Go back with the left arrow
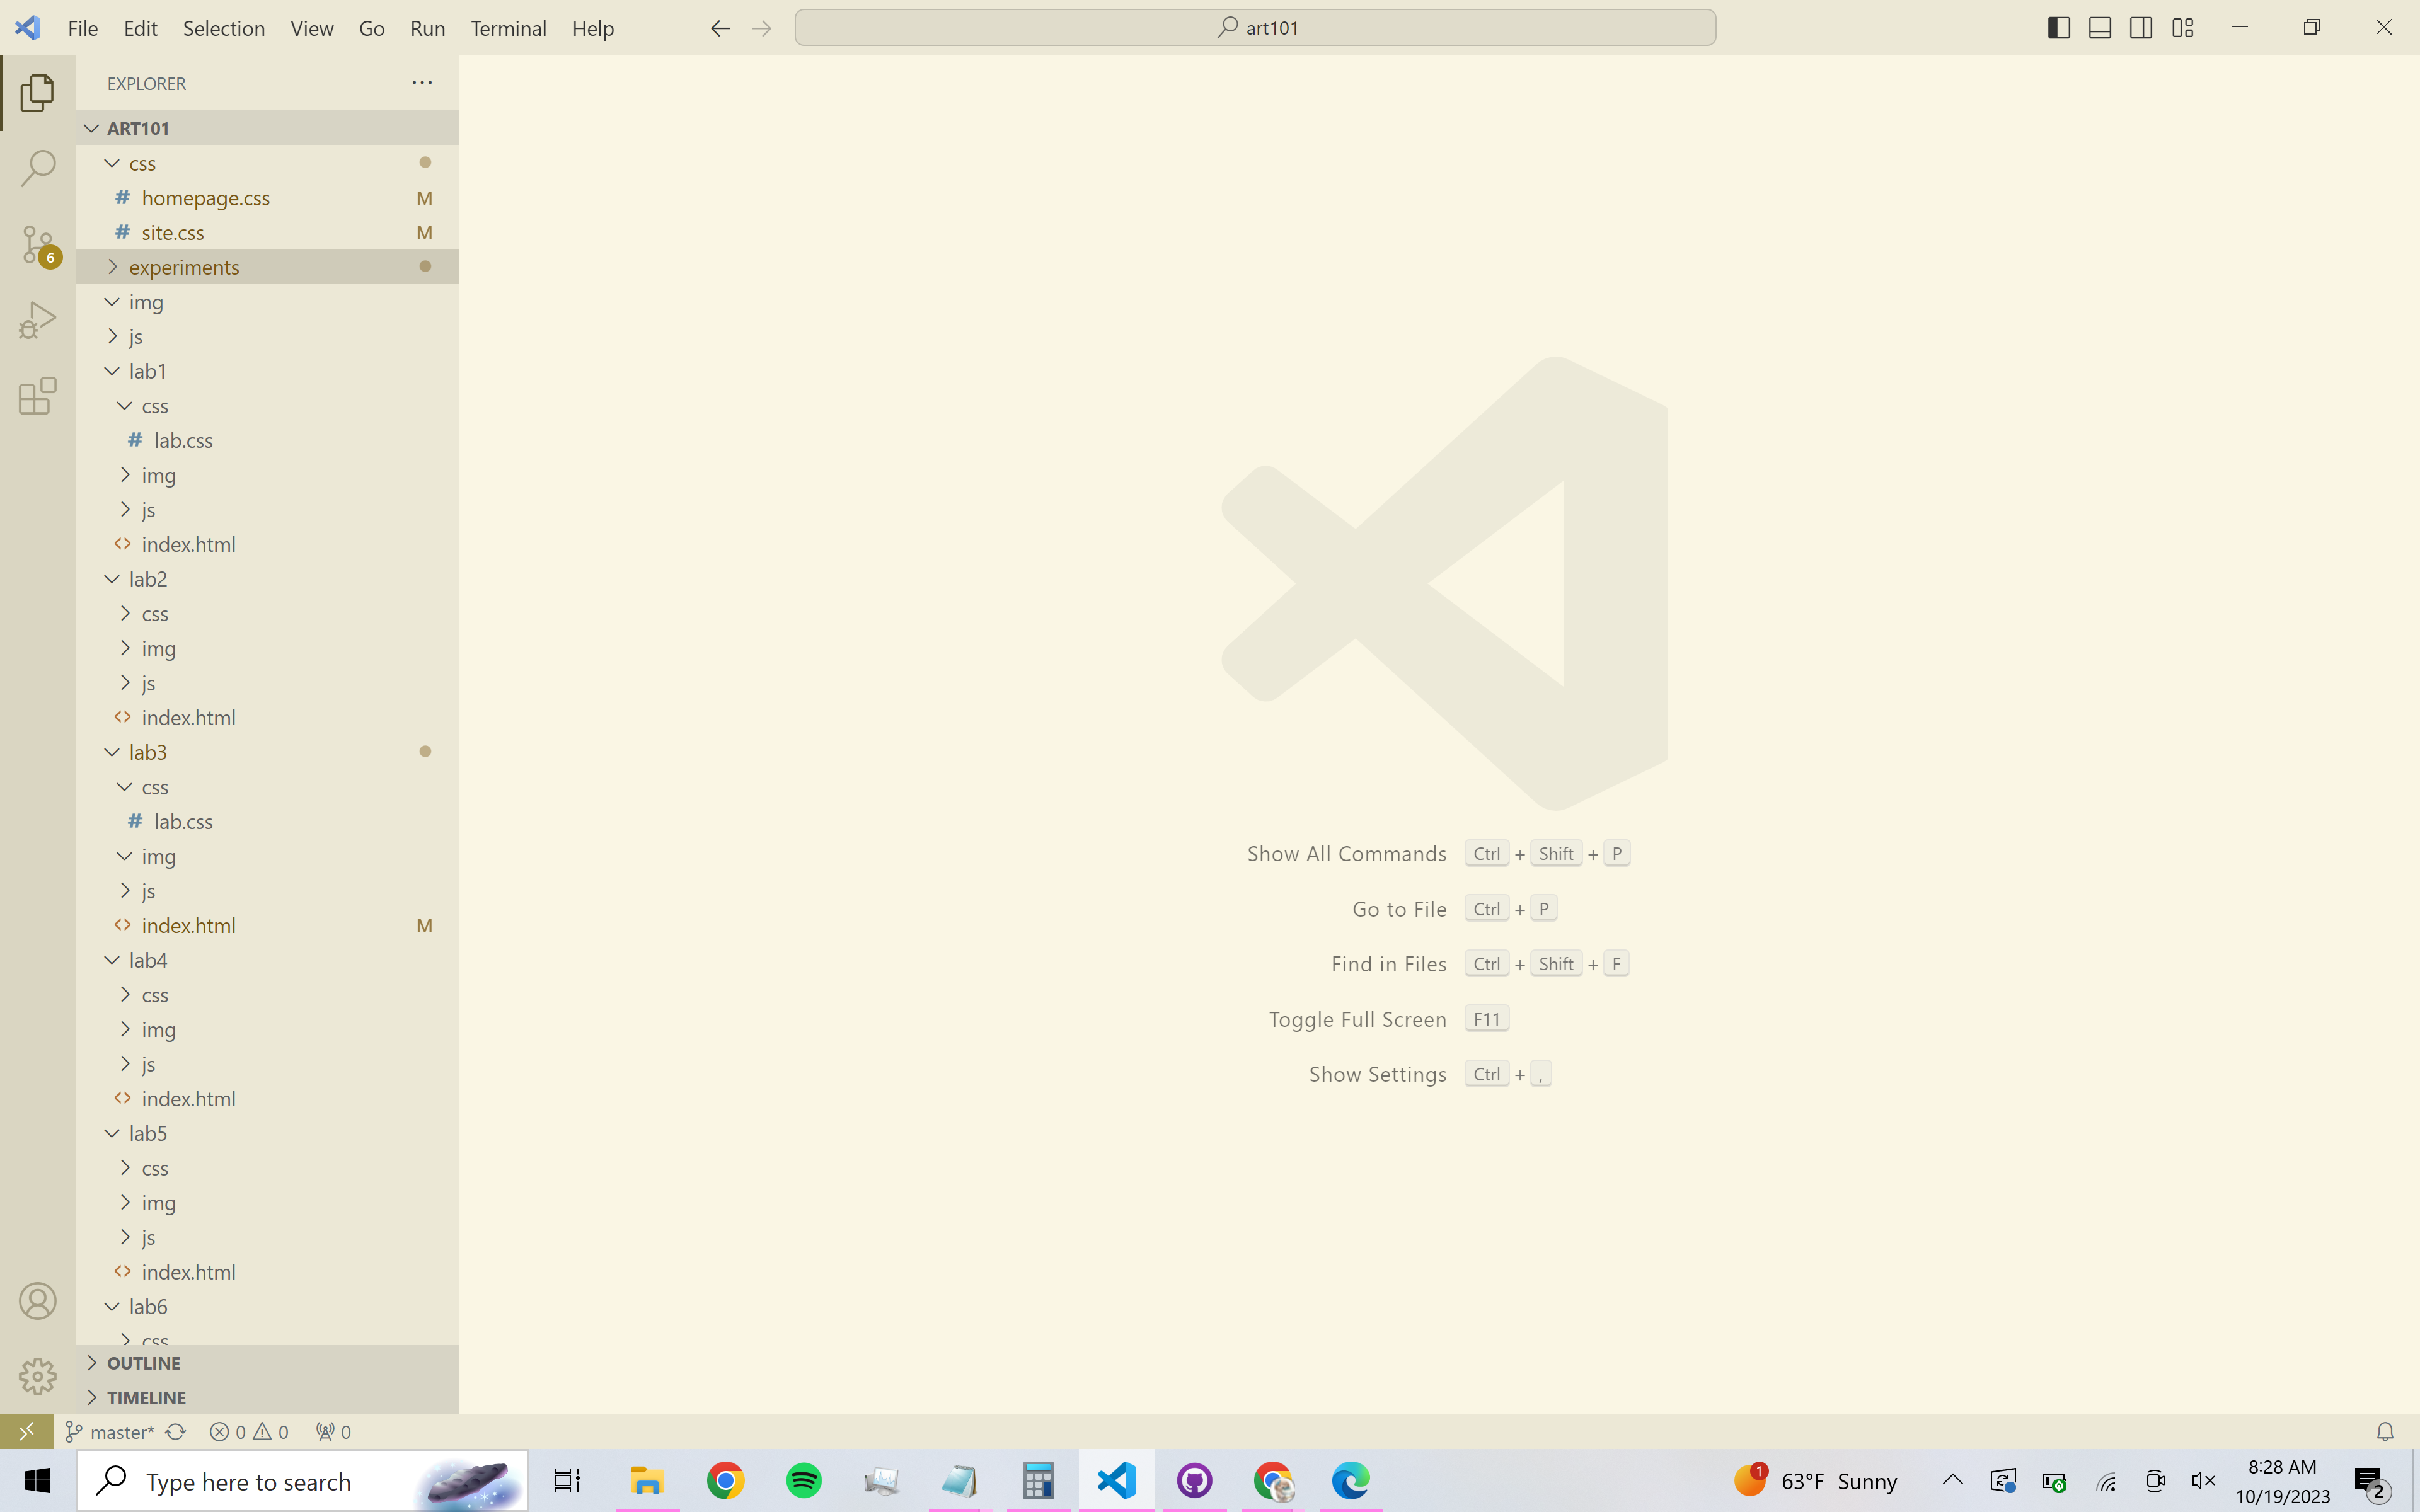 (x=720, y=28)
